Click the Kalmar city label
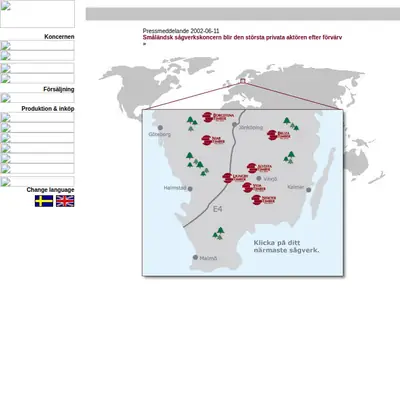Viewport: 400px width, 400px height. pyautogui.click(x=296, y=187)
